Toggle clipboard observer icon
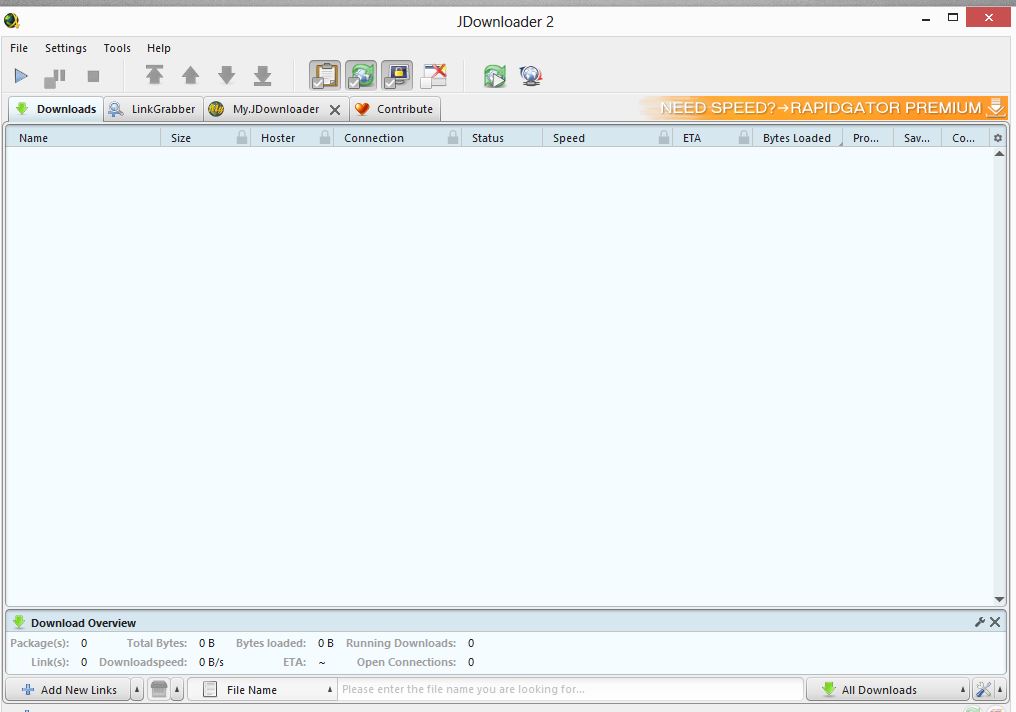Screen dimensions: 1016x712 point(325,75)
